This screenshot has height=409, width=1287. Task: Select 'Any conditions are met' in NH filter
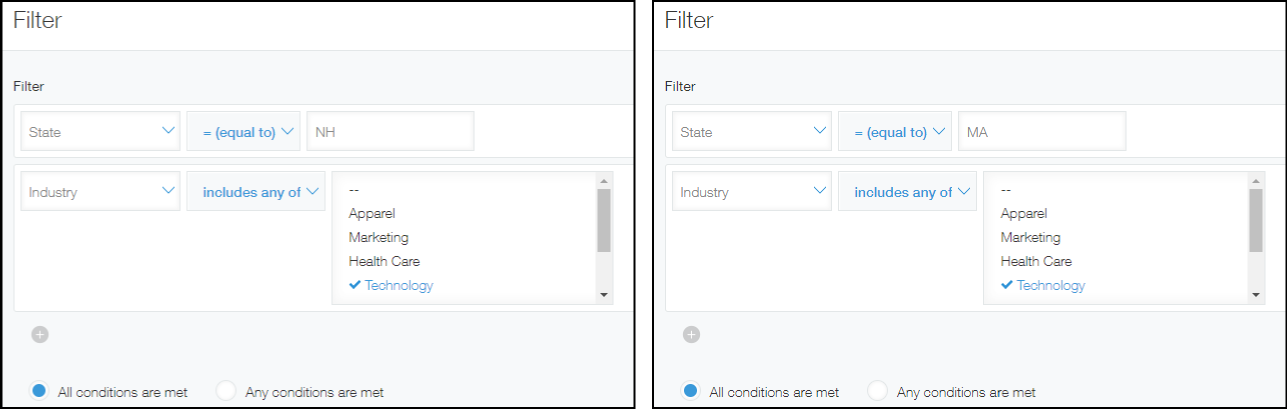pos(228,392)
